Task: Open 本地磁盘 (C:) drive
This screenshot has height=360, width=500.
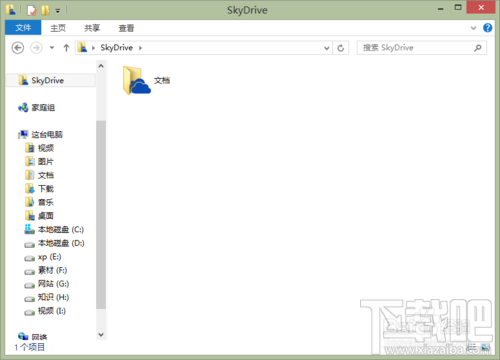Action: point(61,229)
